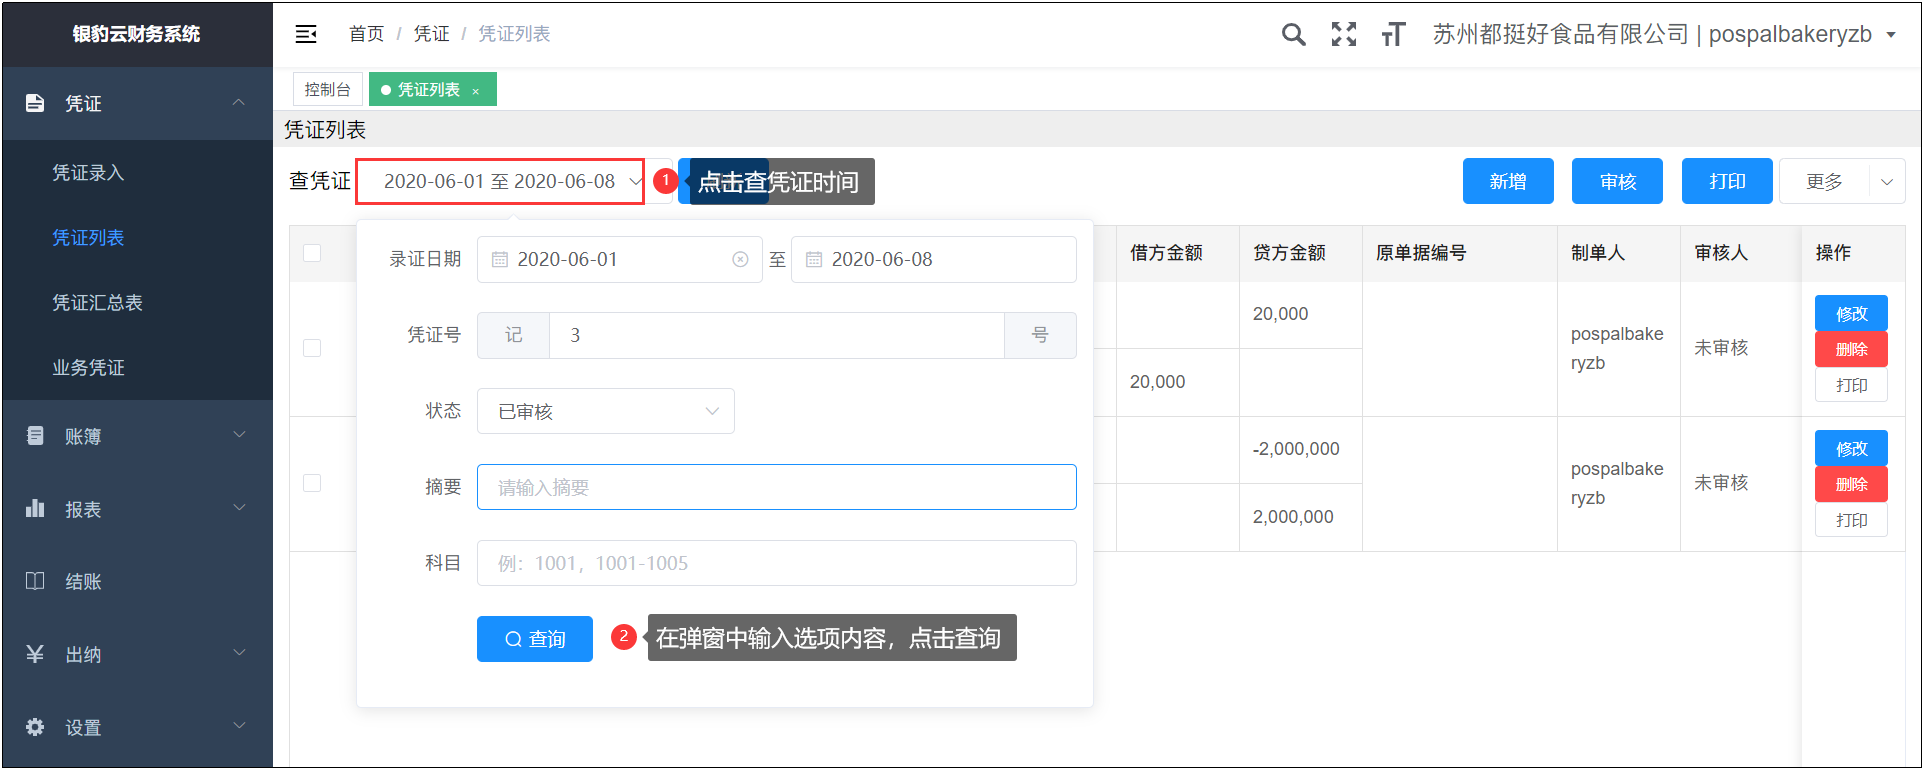Clear the start date with the circle-x icon
The height and width of the screenshot is (770, 1924).
pos(740,260)
